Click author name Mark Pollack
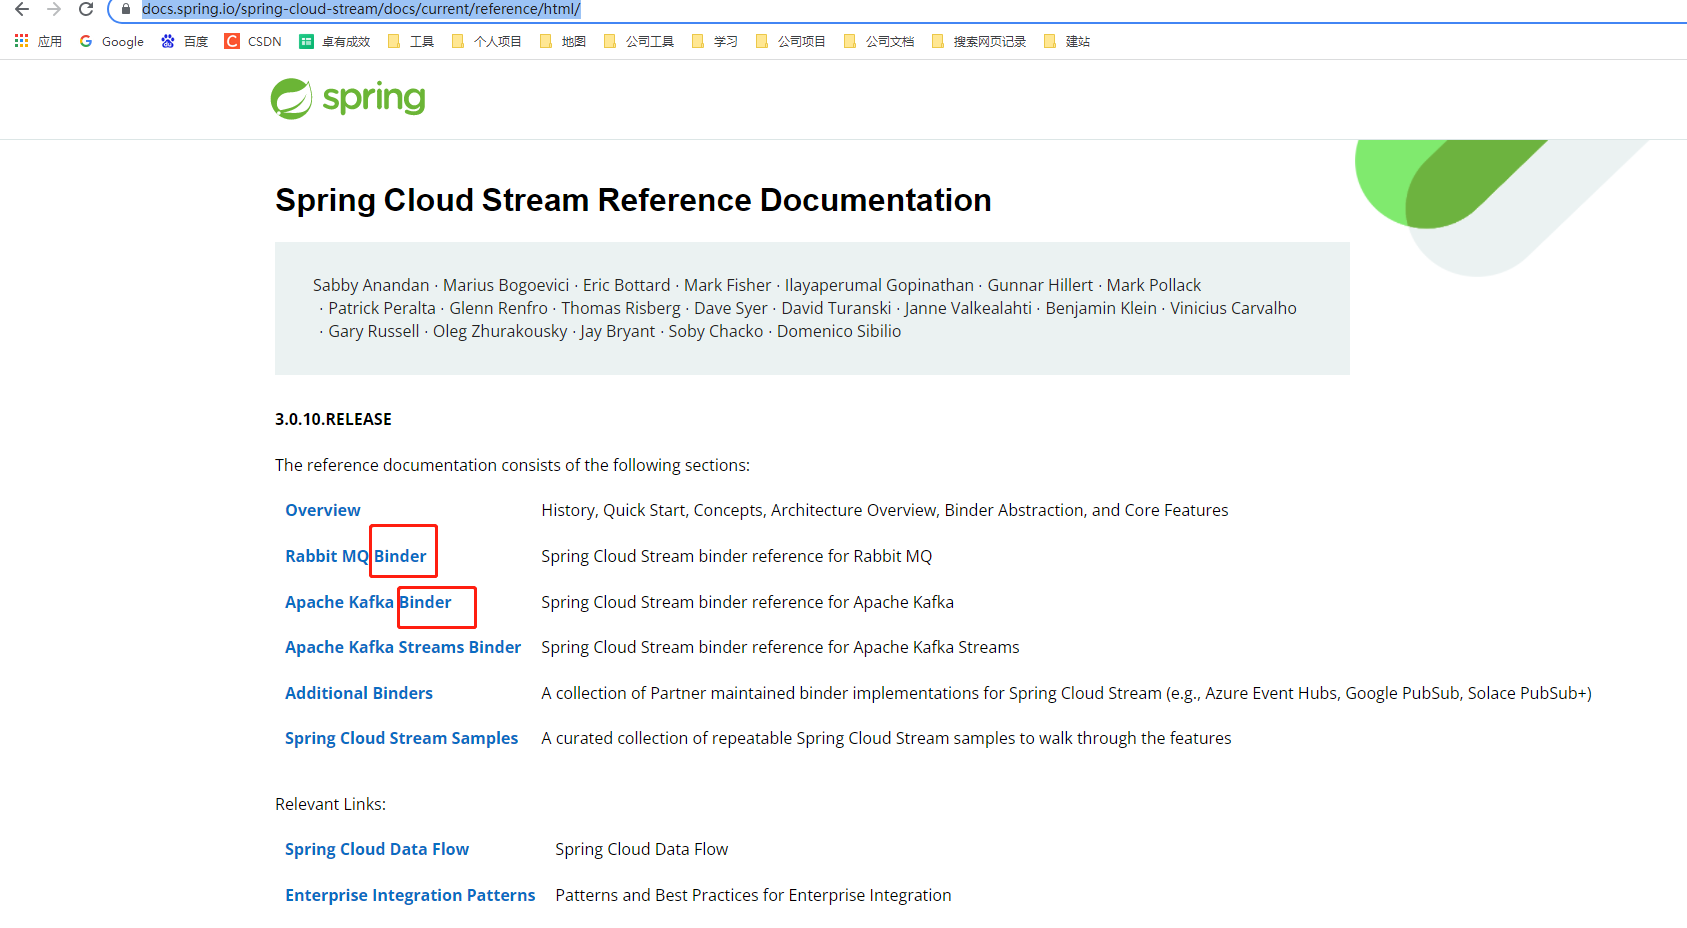 [x=1154, y=285]
